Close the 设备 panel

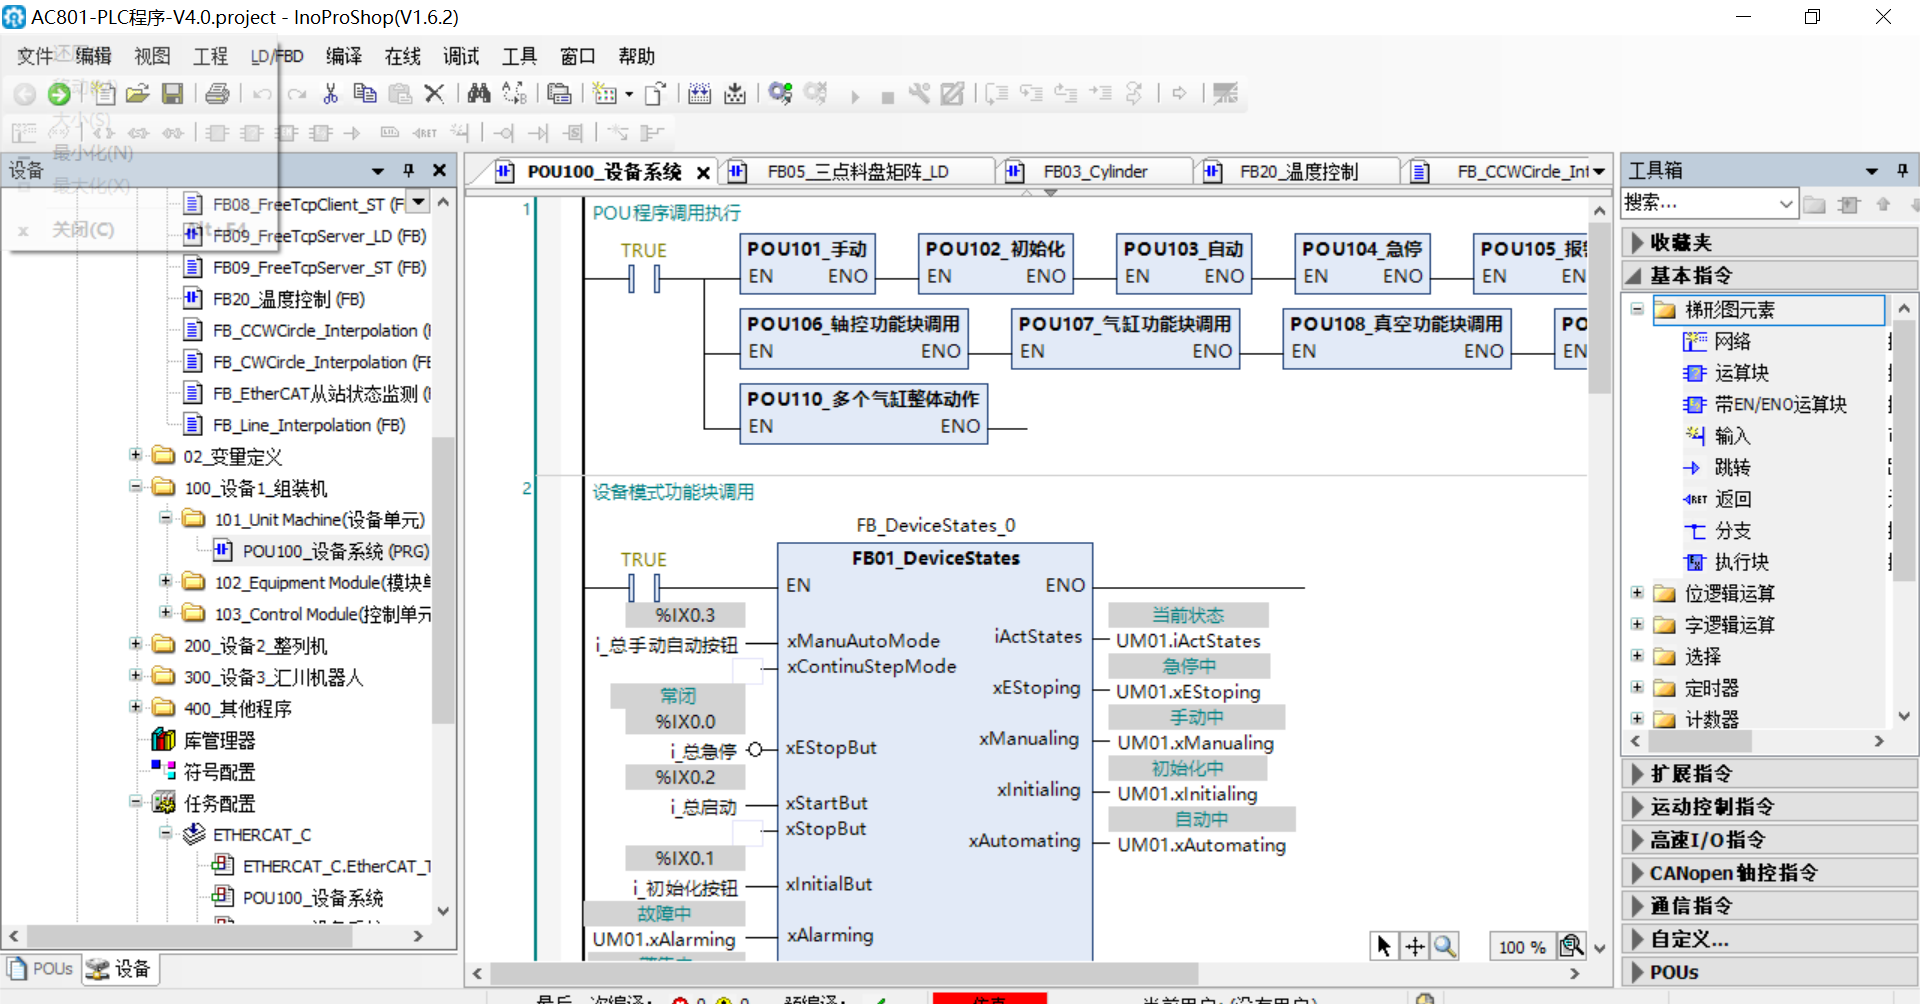[x=439, y=171]
